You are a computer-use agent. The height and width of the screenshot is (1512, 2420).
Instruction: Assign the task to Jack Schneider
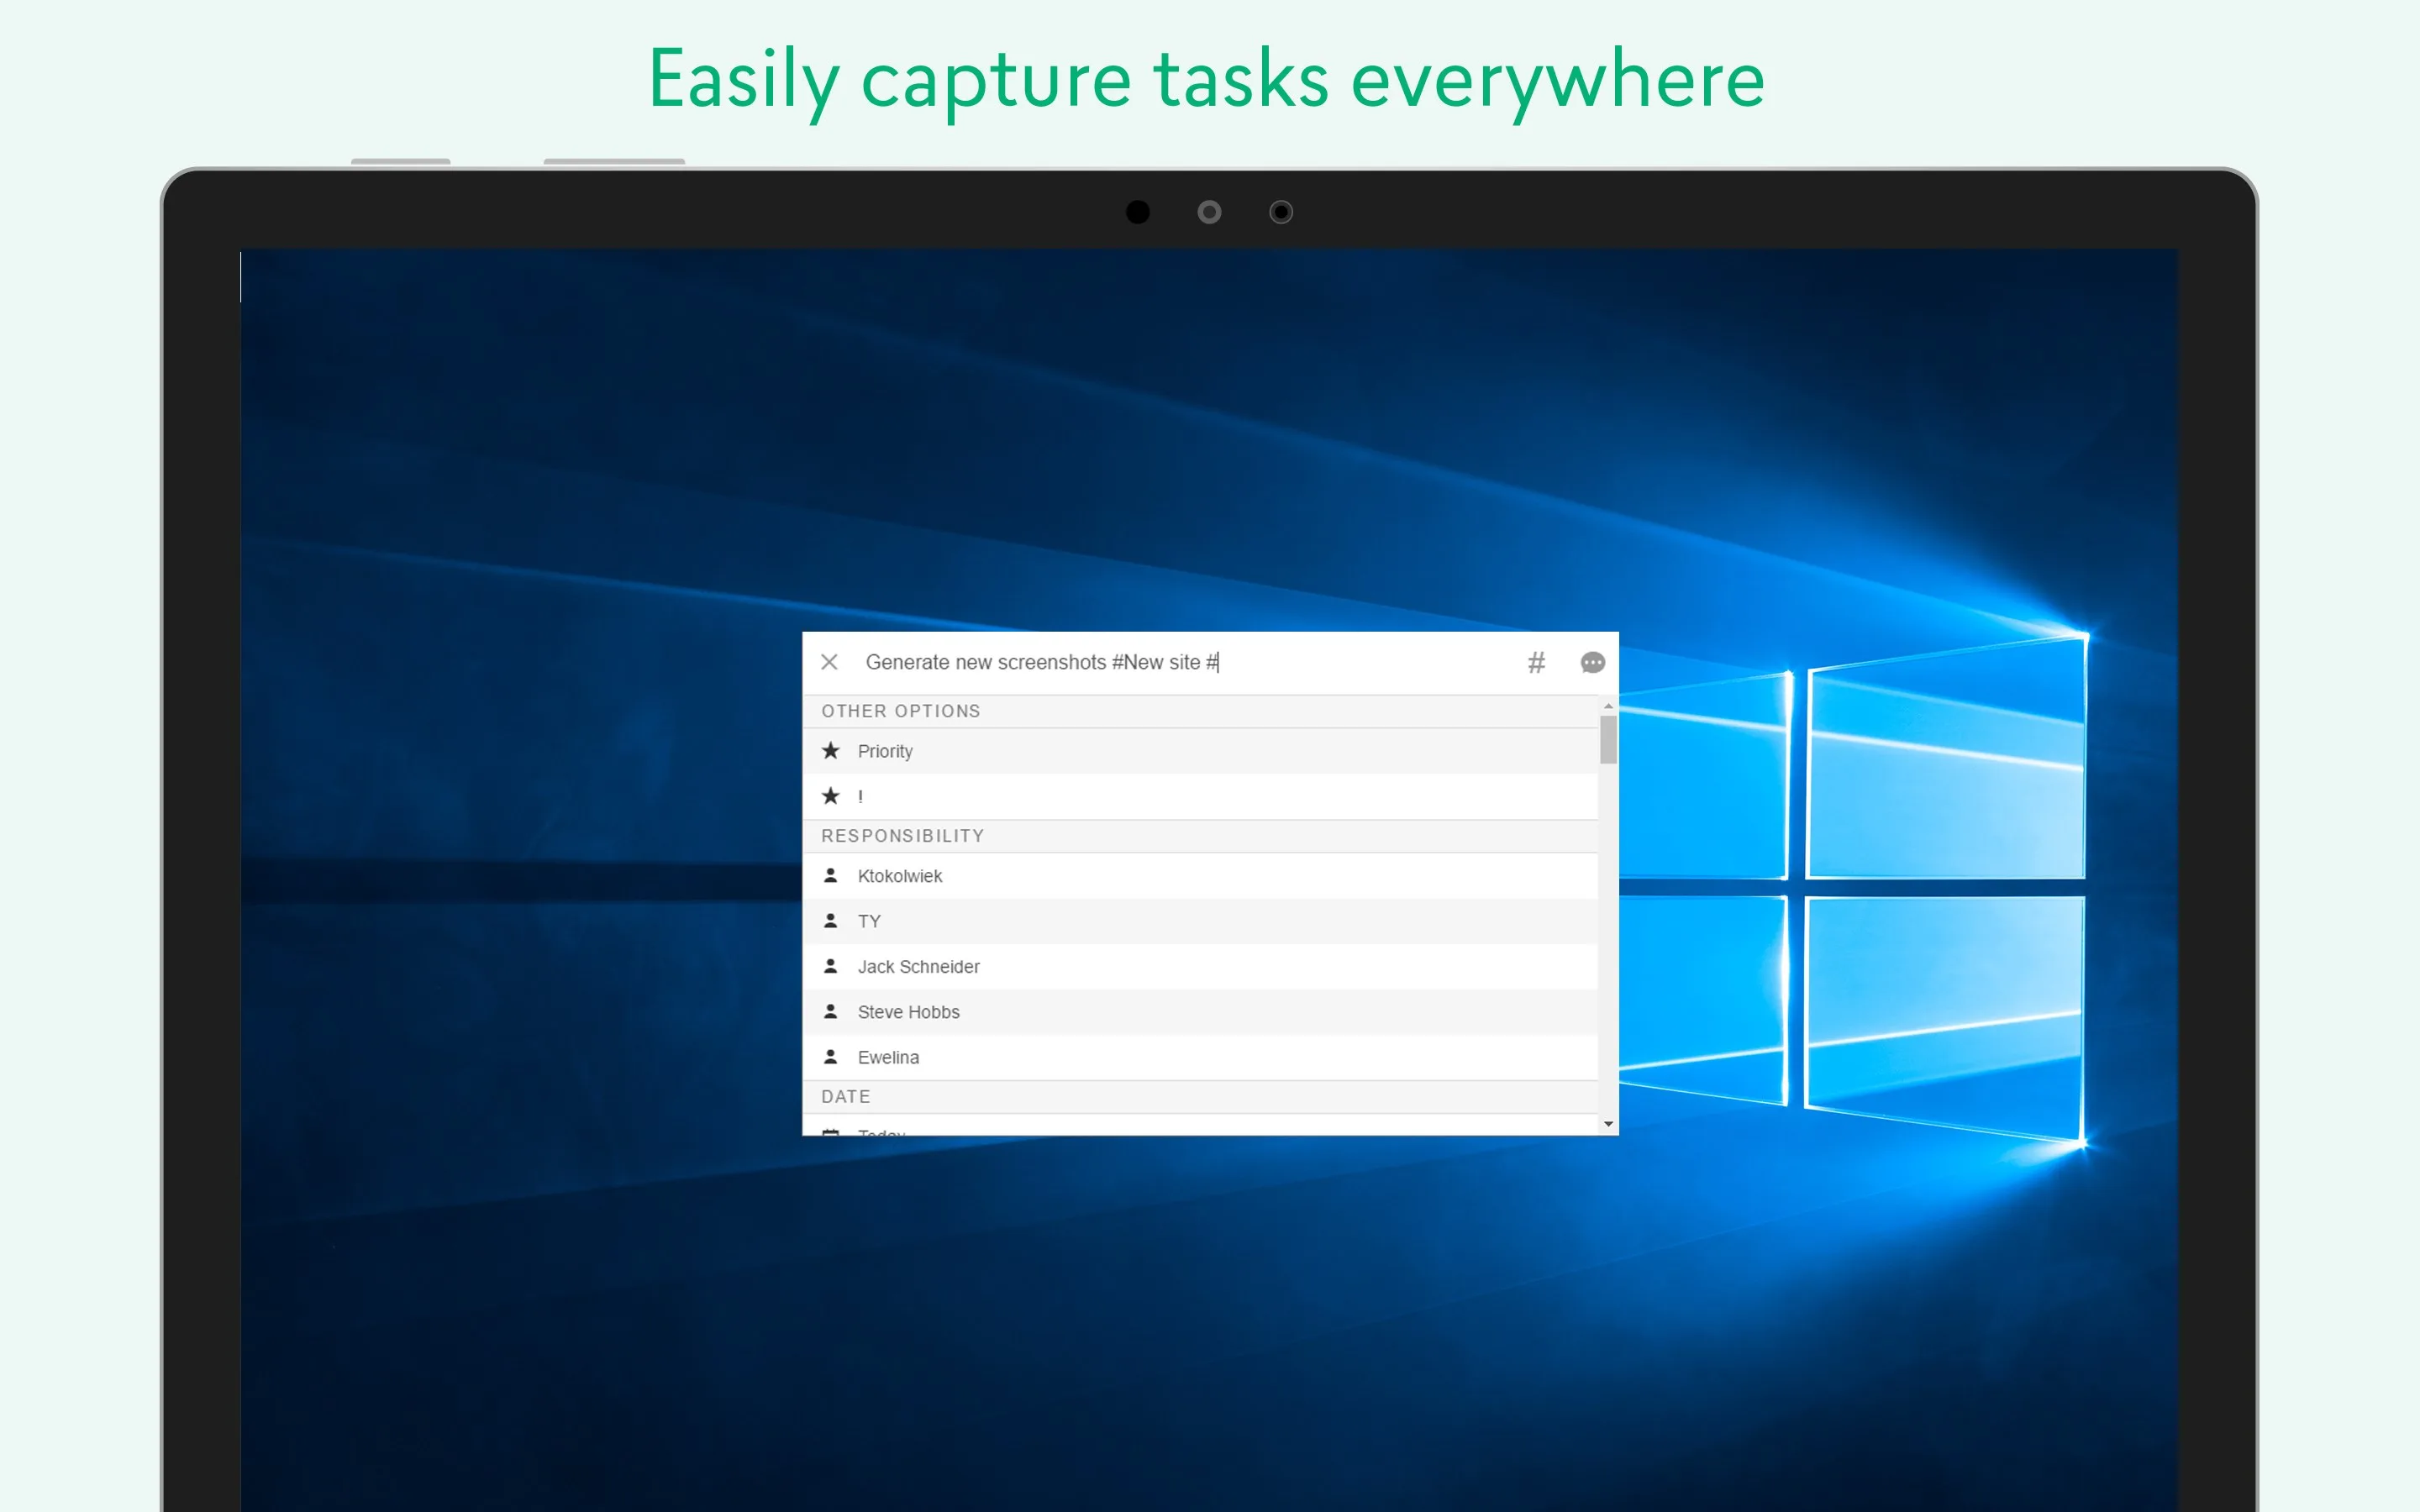(1200, 967)
